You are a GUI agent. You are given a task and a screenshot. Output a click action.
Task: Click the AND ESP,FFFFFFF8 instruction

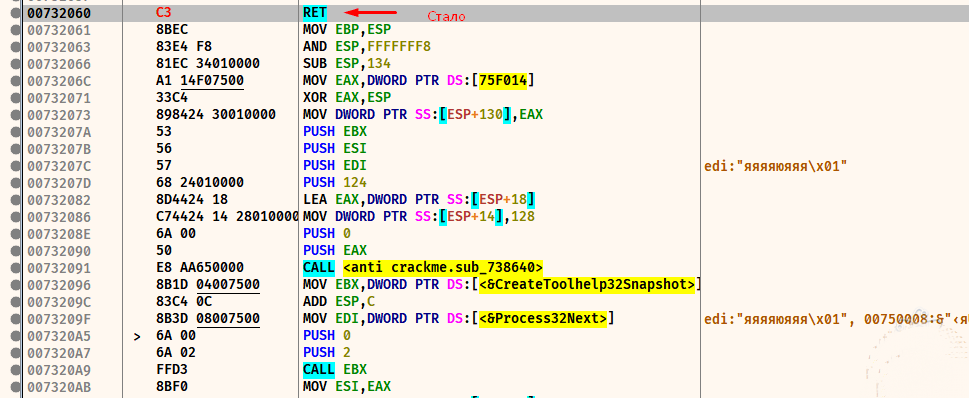[x=366, y=47]
